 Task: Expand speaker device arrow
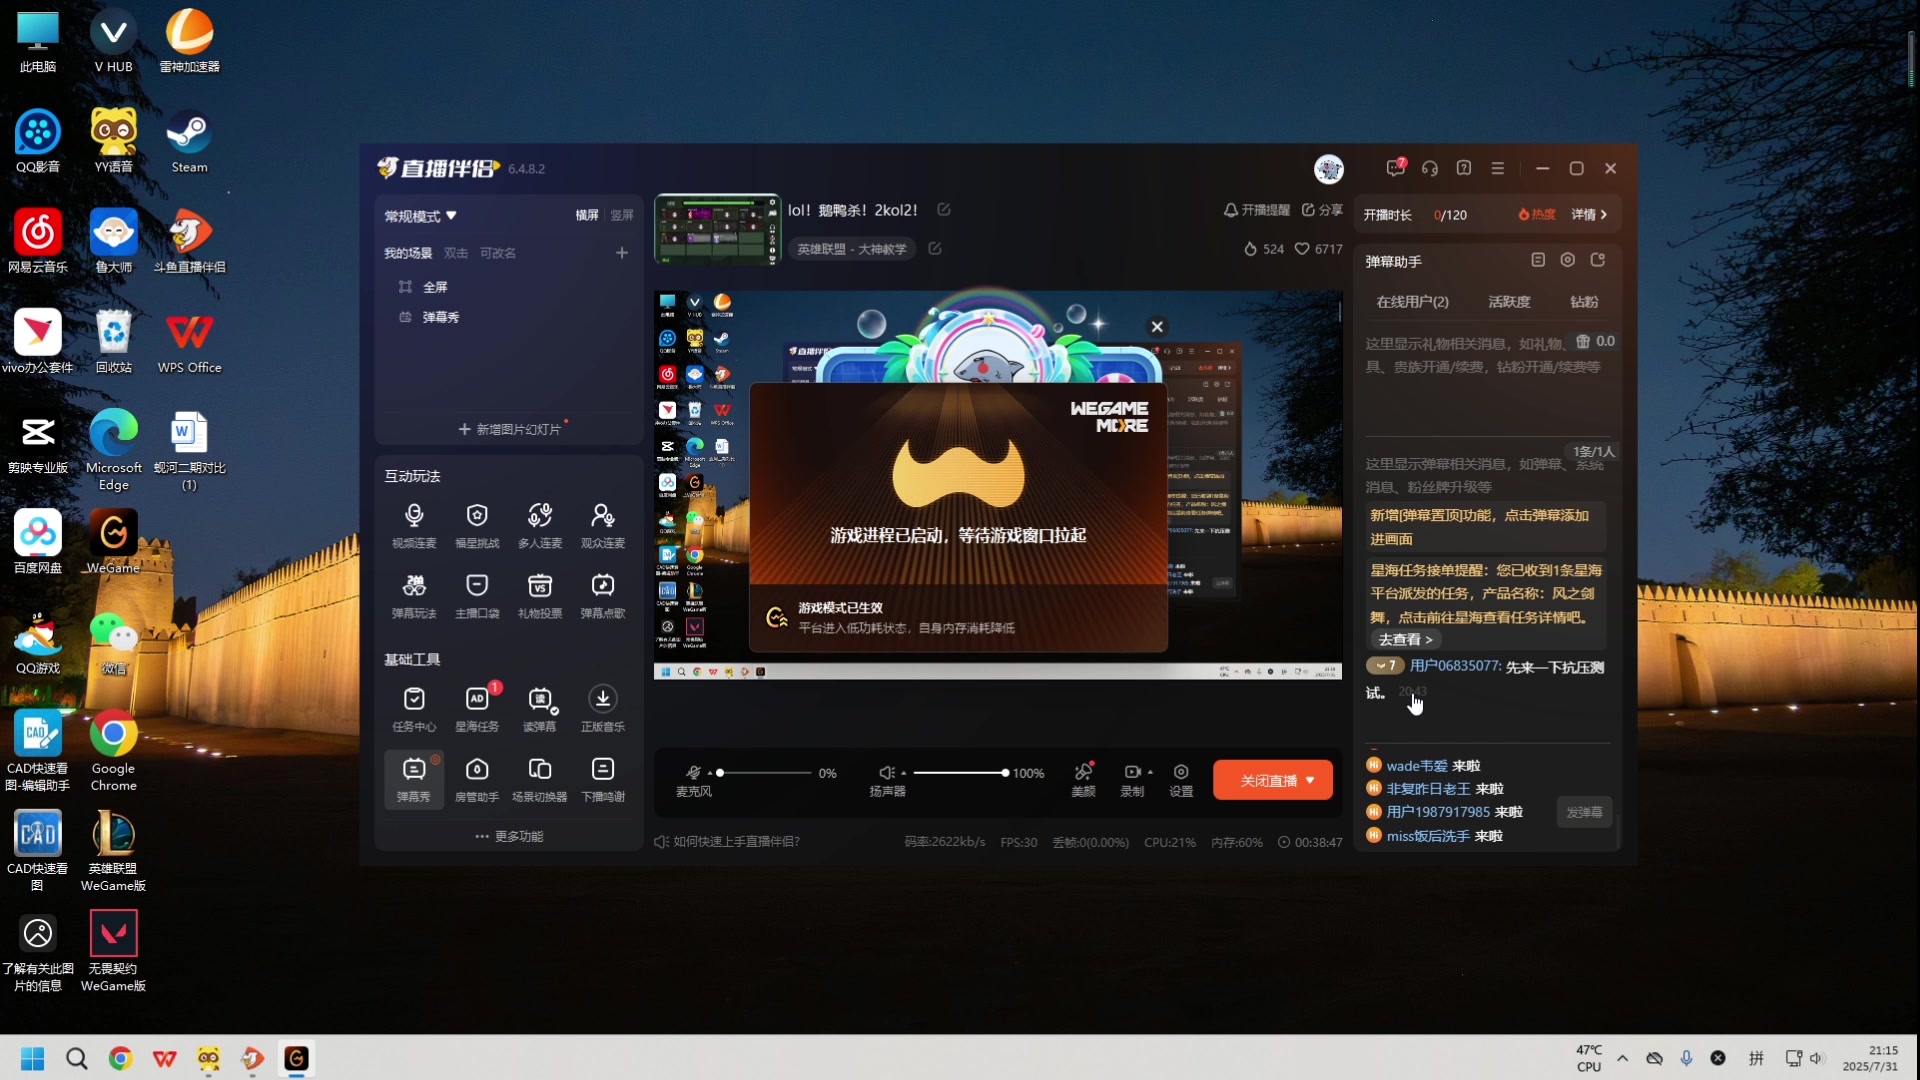coord(903,773)
